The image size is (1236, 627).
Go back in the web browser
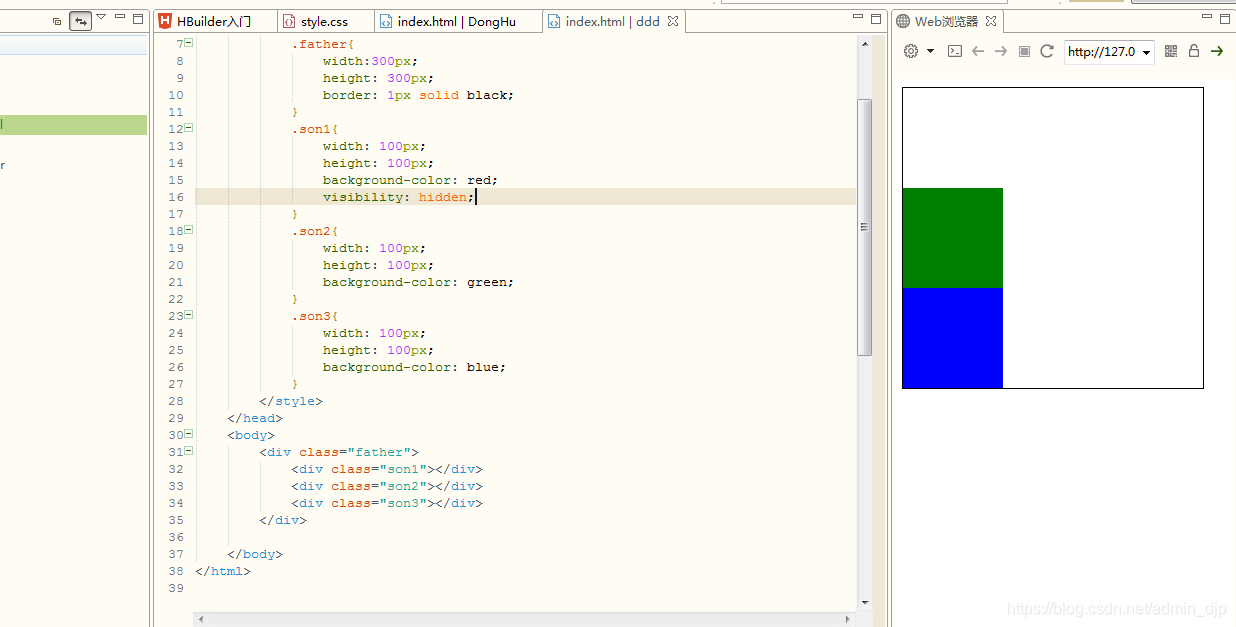978,51
